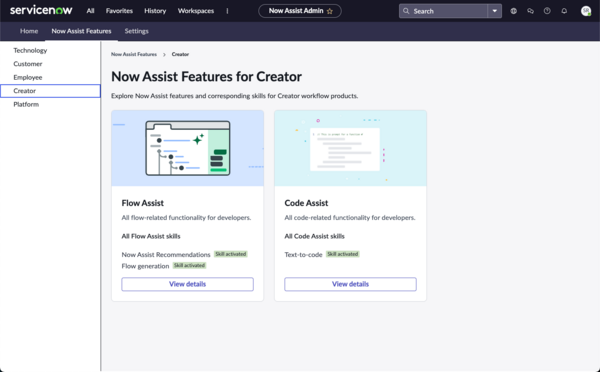The height and width of the screenshot is (372, 600).
Task: Click into the Search input field
Action: (x=449, y=11)
